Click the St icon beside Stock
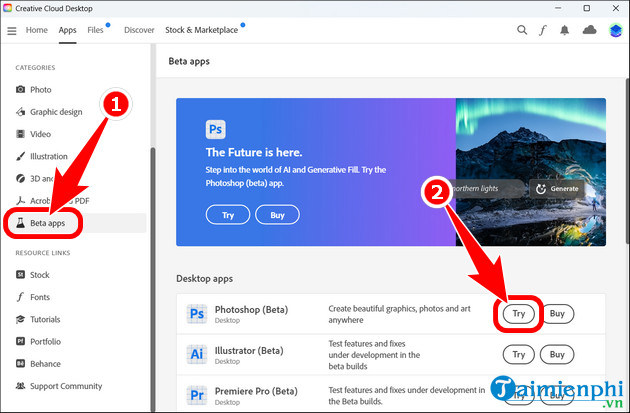Screen dimensions: 630x413 click(20, 274)
